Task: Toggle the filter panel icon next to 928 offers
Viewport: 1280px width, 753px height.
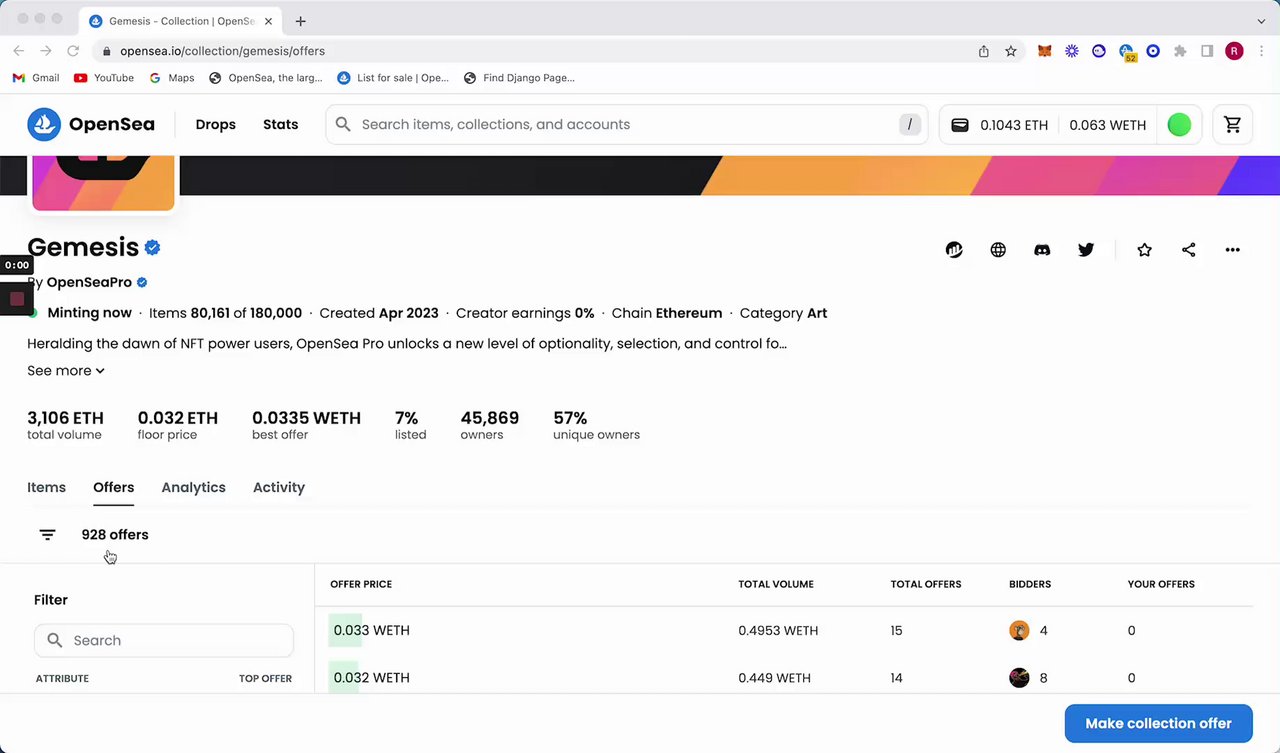Action: (x=47, y=535)
